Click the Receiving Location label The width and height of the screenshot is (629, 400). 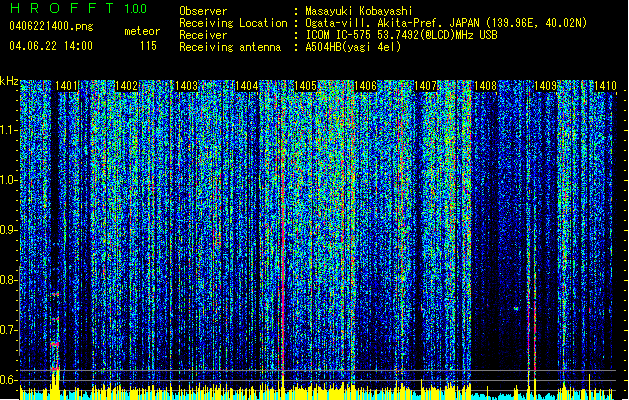point(233,23)
